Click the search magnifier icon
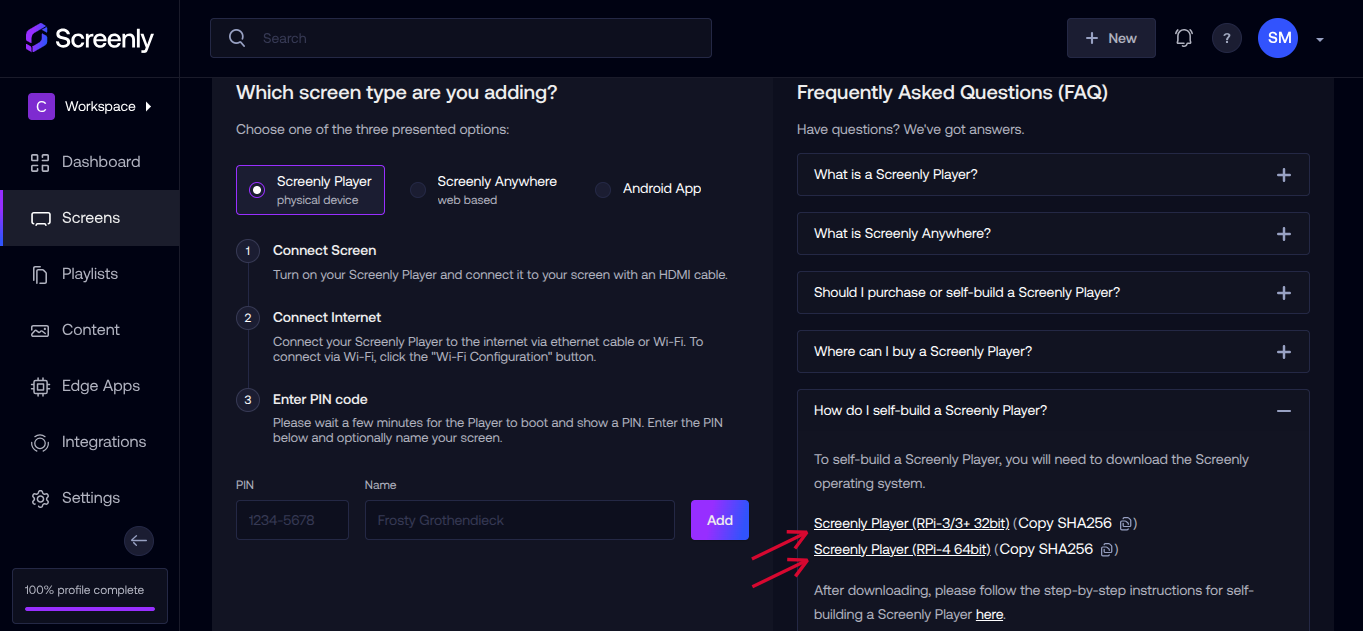Screen dimensions: 1363x633 pos(237,38)
